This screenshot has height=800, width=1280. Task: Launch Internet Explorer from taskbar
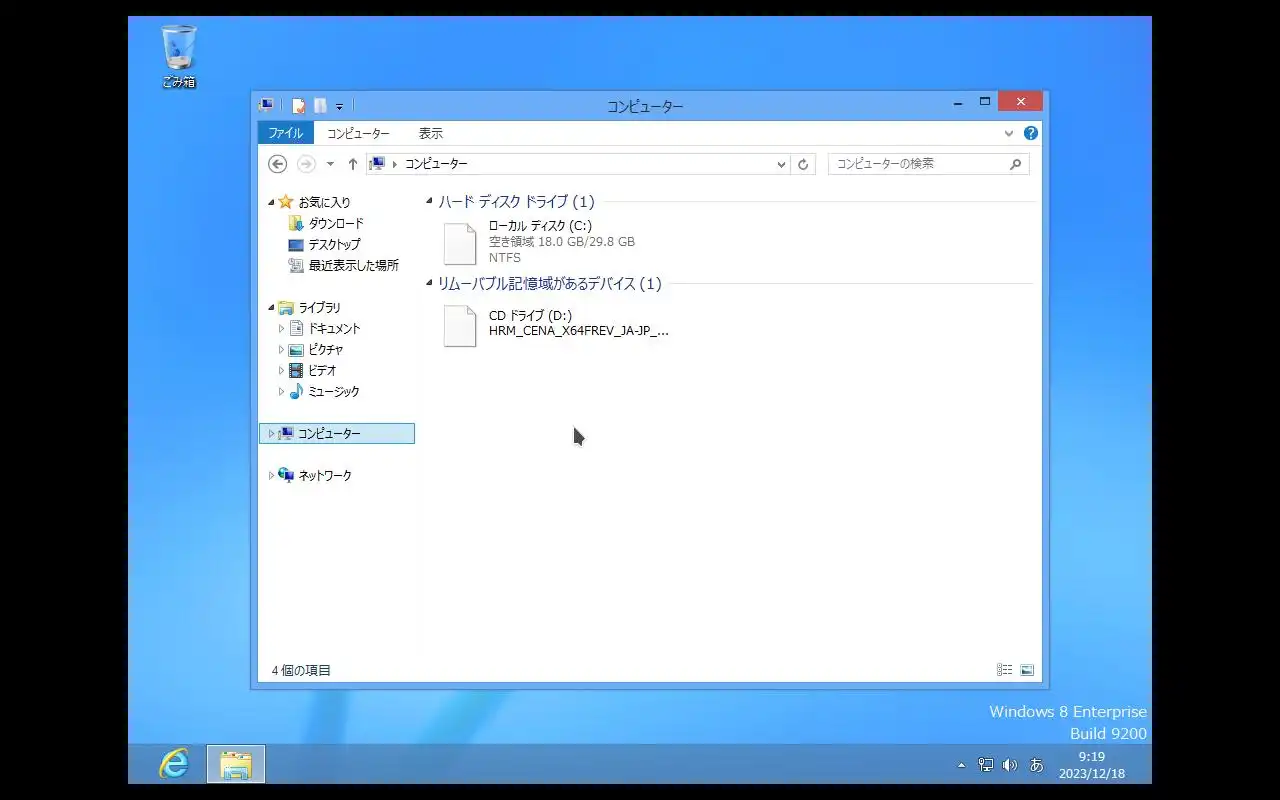pos(174,764)
